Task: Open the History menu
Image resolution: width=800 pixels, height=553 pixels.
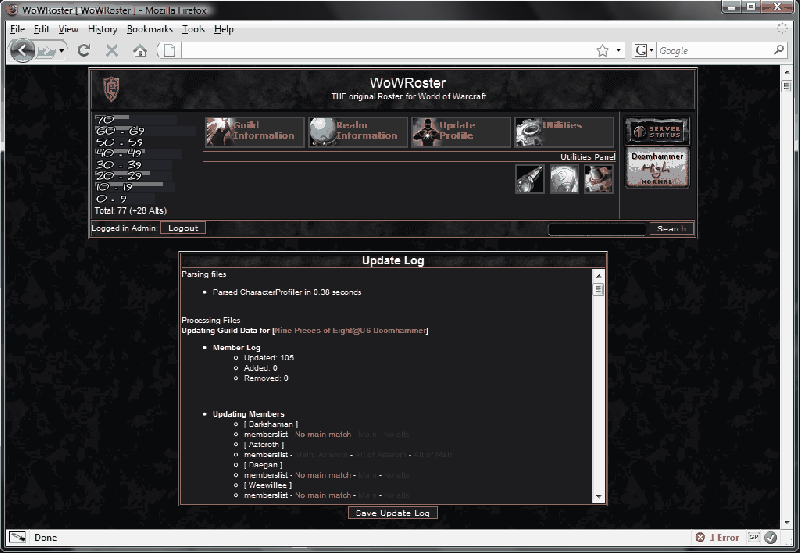Action: tap(102, 29)
